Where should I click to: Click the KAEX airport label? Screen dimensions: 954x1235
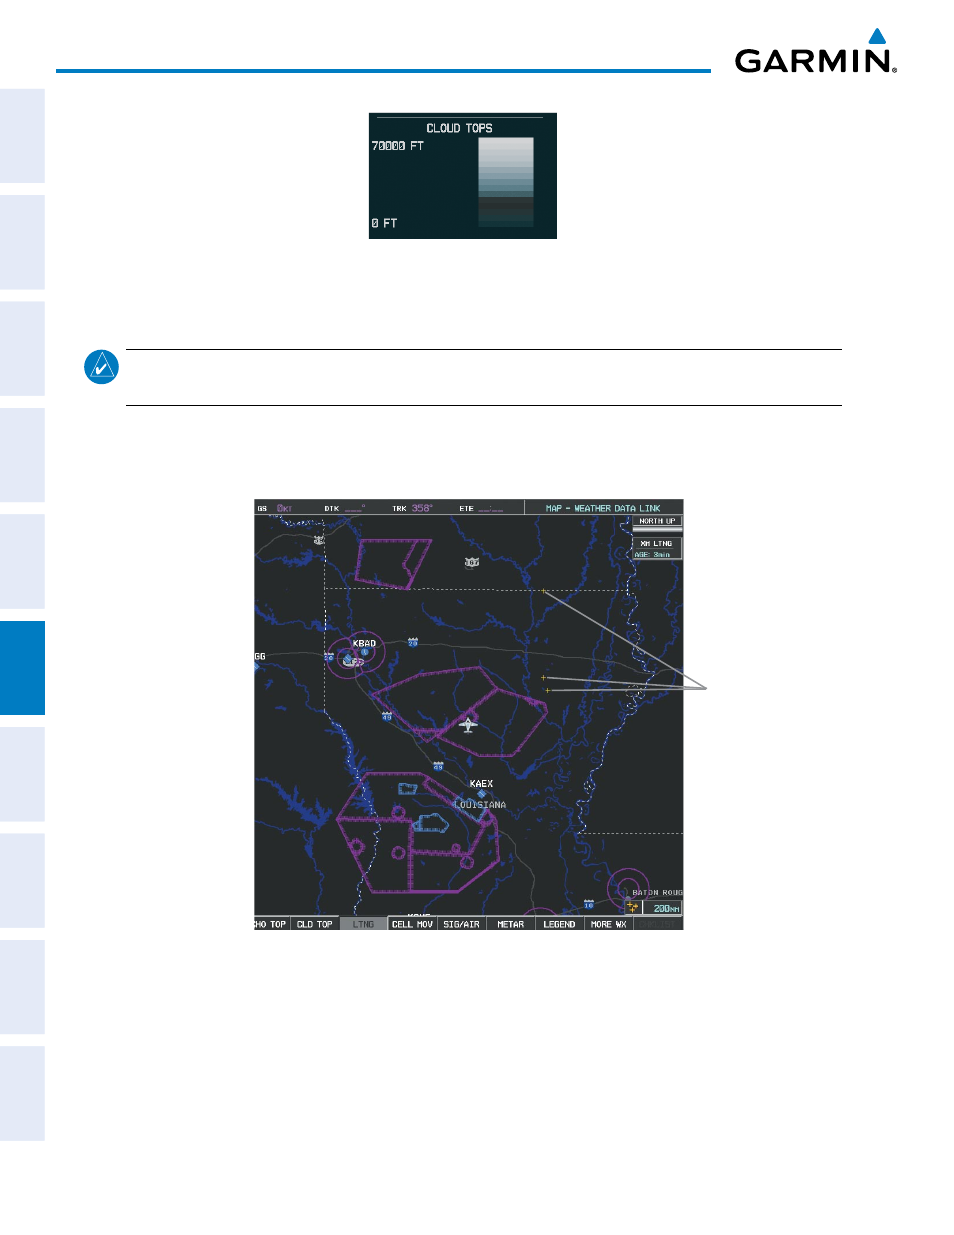pyautogui.click(x=481, y=784)
